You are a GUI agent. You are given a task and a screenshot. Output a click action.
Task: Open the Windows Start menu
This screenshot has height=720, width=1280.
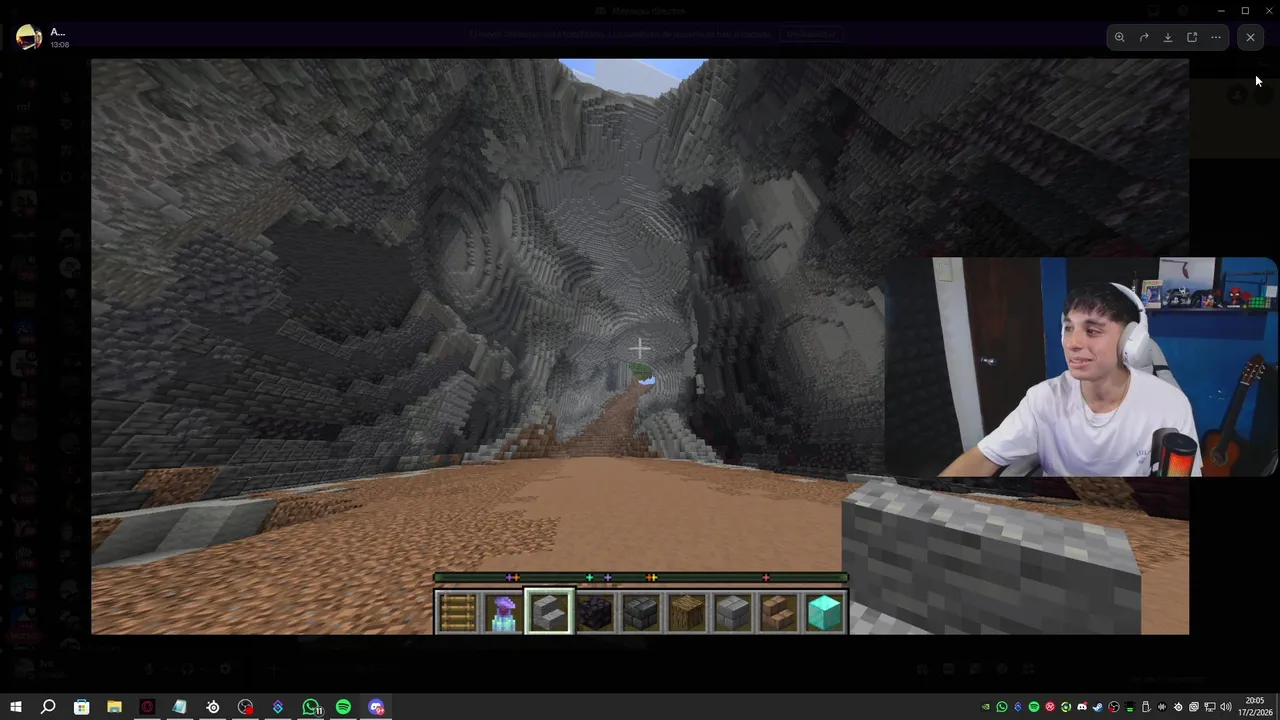(16, 707)
